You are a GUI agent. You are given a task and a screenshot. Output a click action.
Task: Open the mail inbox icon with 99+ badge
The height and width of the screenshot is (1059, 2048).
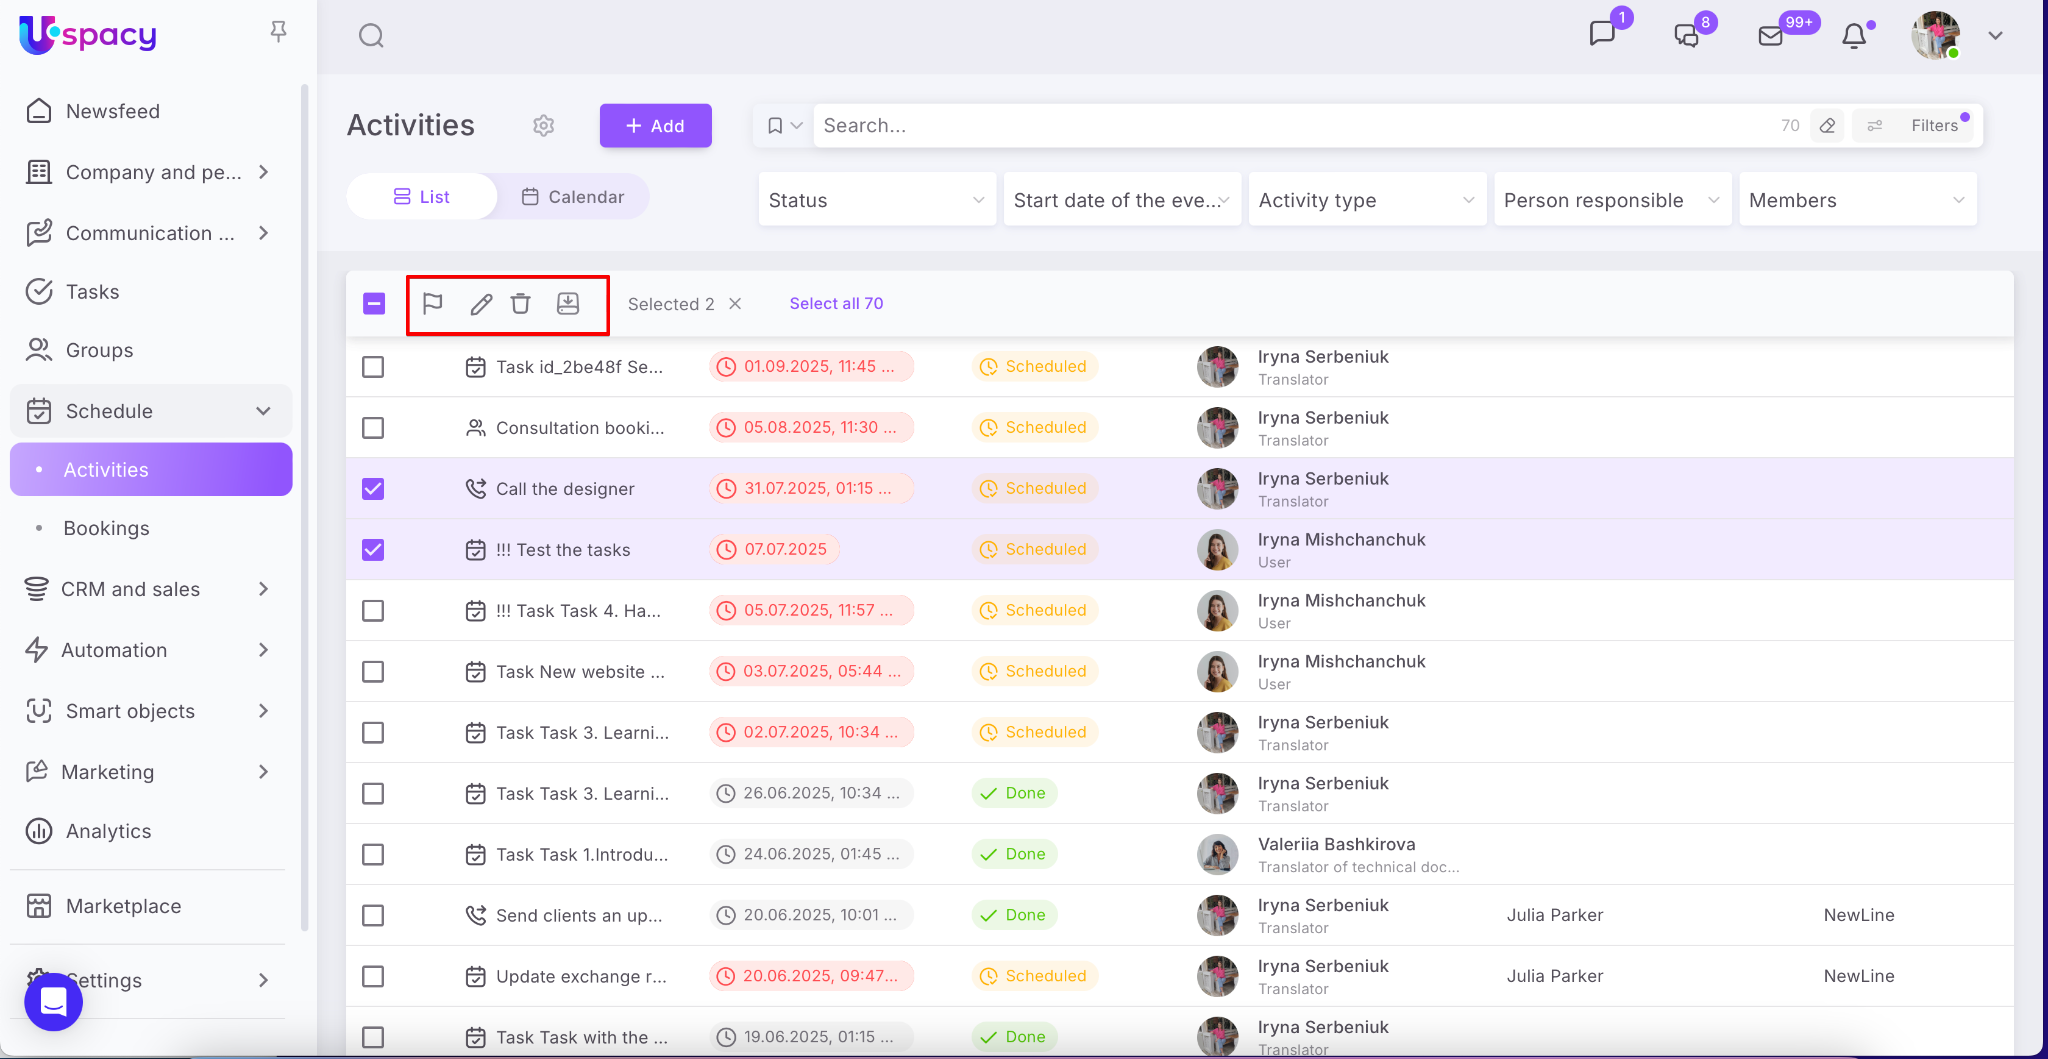pyautogui.click(x=1771, y=36)
